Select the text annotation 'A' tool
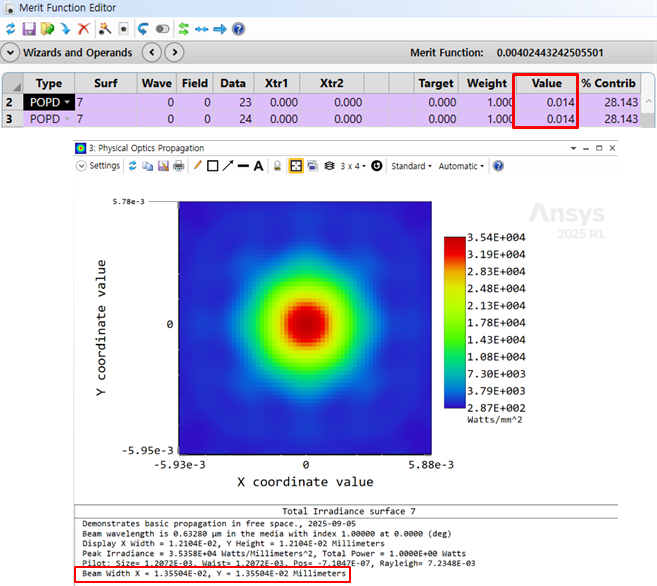This screenshot has width=657, height=586. pos(259,166)
